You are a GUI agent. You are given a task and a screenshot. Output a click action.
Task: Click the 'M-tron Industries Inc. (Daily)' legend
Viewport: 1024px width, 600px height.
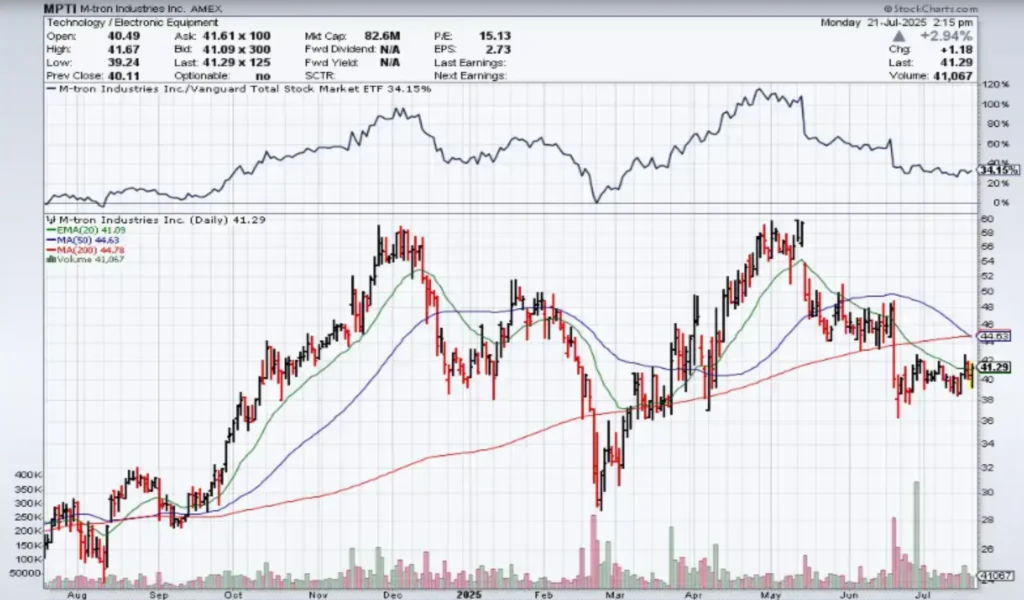157,220
